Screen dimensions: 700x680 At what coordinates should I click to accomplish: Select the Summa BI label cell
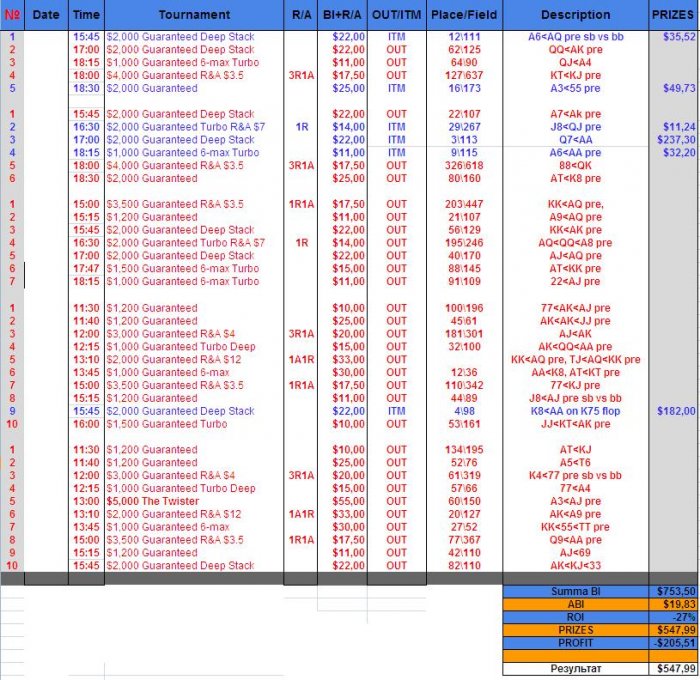(575, 591)
